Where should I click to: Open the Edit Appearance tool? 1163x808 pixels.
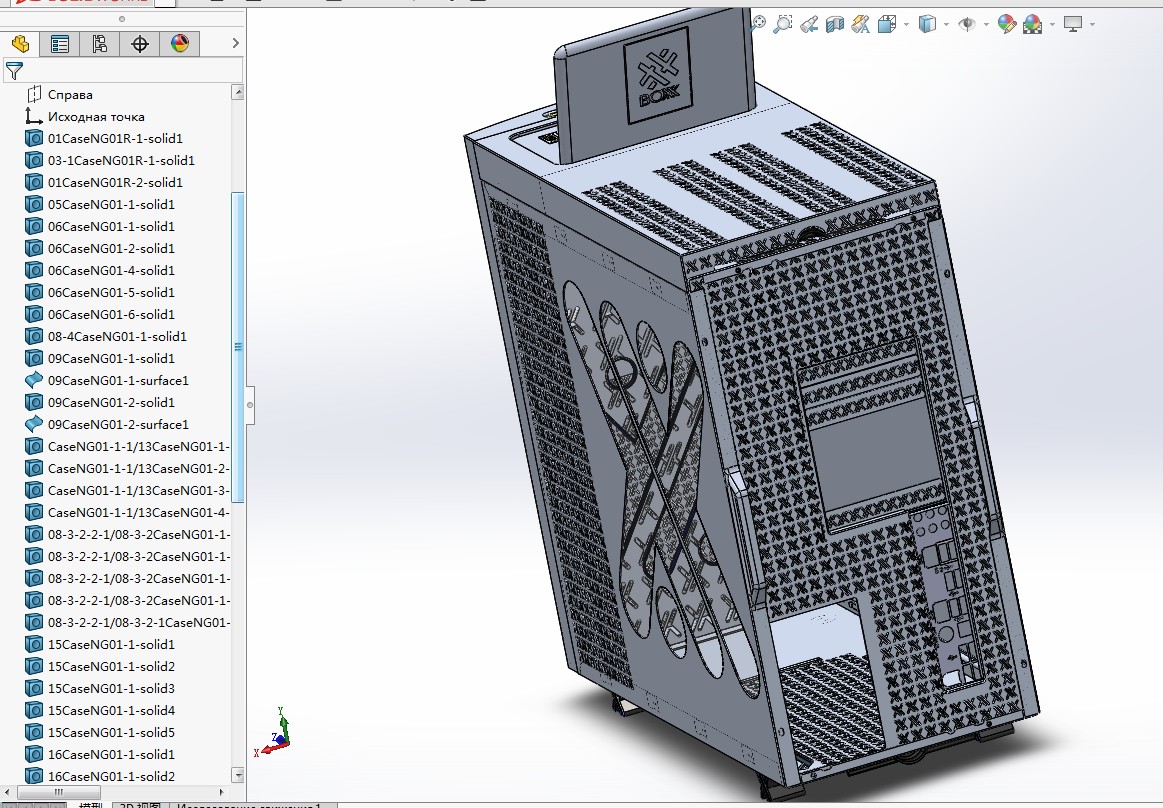point(1006,24)
